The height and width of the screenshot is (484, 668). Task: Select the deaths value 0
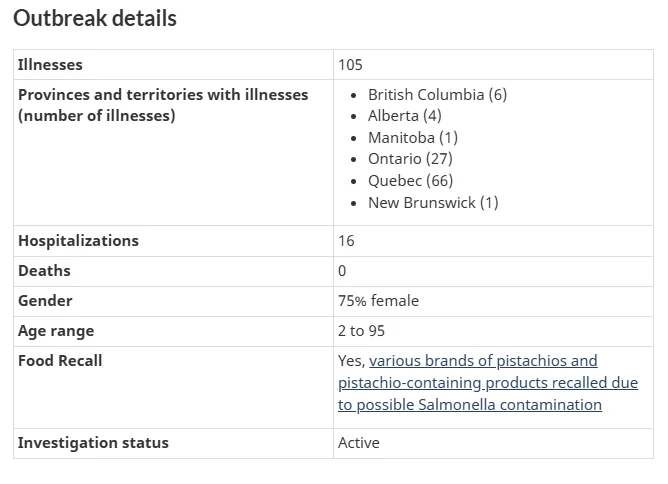342,271
